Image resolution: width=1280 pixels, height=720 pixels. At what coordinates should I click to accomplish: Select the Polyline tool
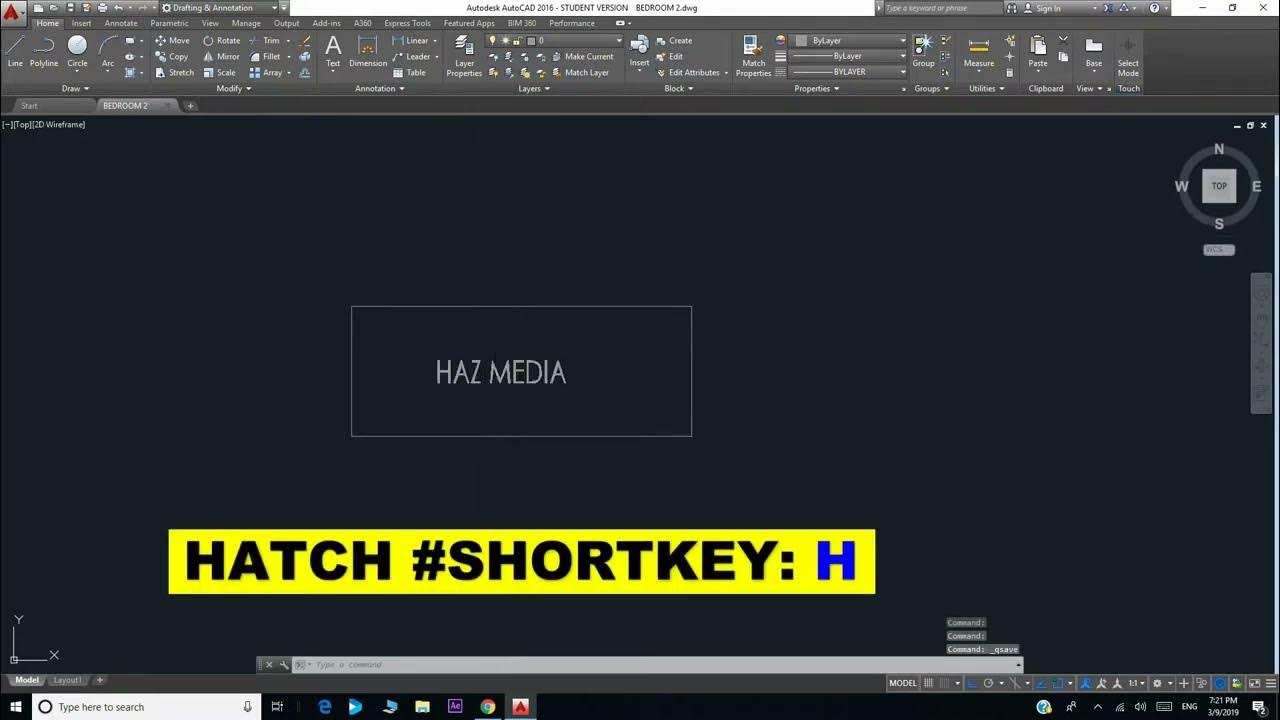(x=44, y=50)
